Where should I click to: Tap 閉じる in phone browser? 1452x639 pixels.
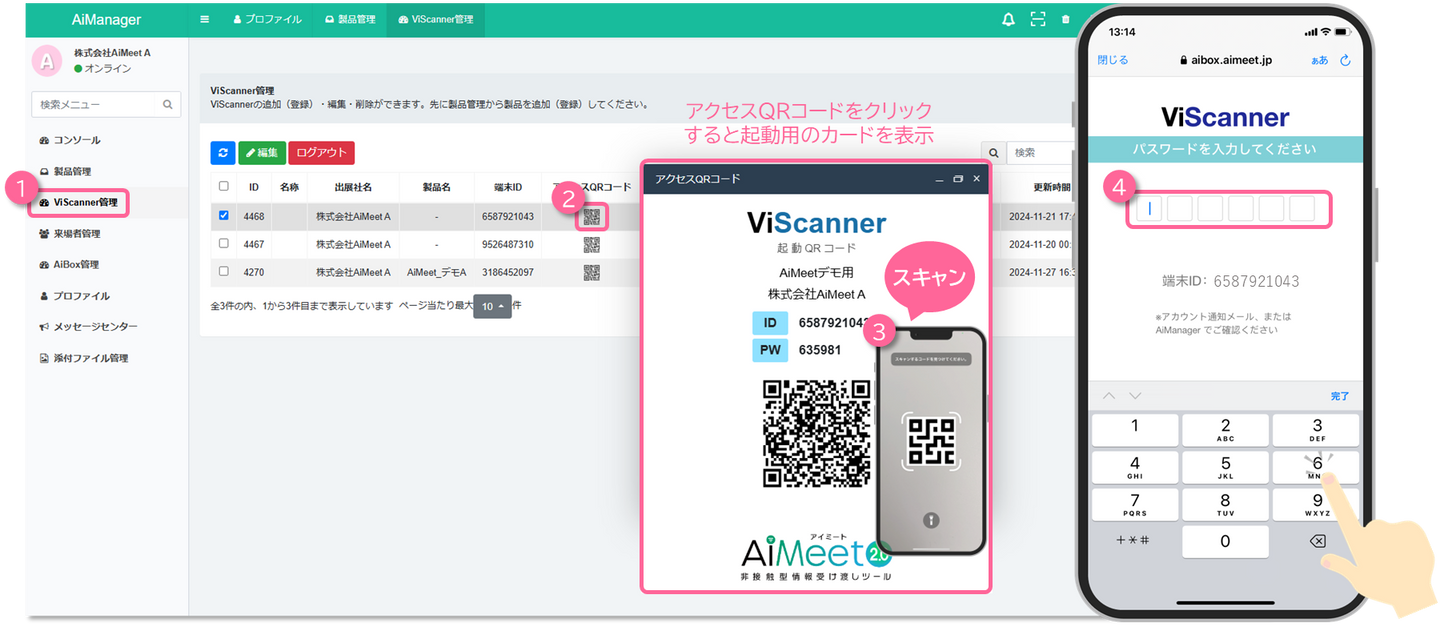pos(1113,60)
